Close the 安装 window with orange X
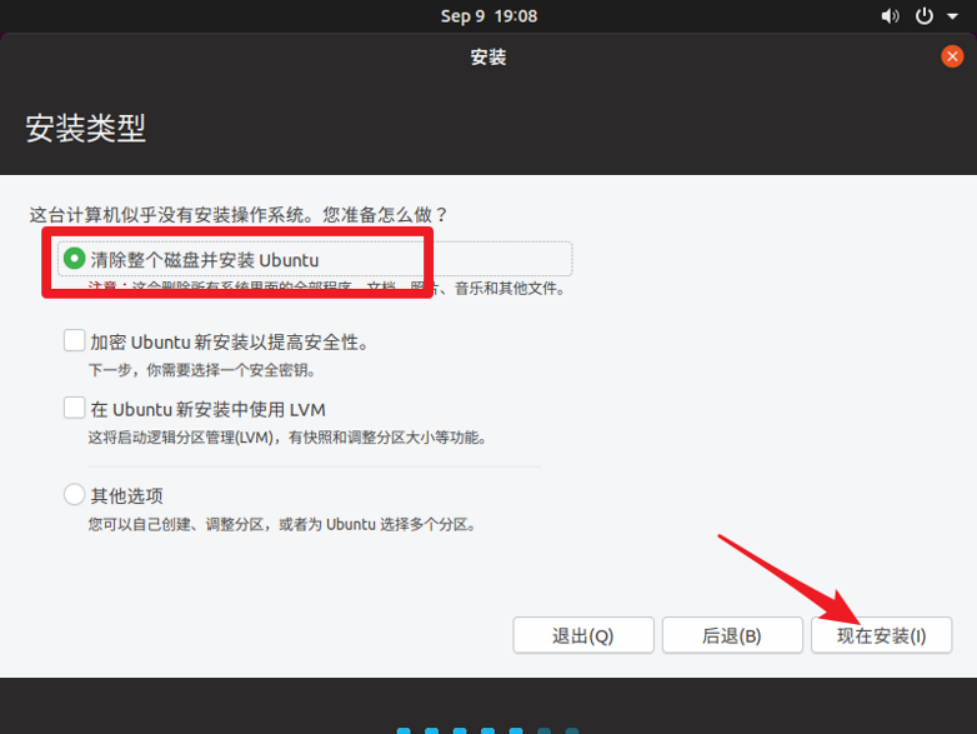Screen dimensions: 977x734 pyautogui.click(x=952, y=57)
